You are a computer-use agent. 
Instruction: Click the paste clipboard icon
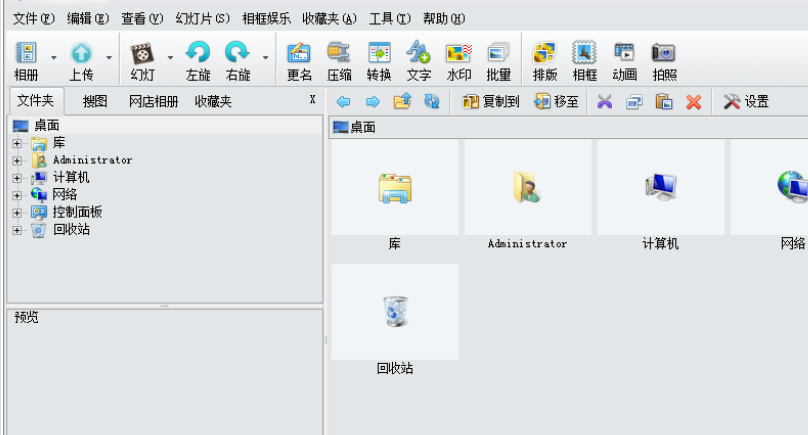[x=664, y=102]
